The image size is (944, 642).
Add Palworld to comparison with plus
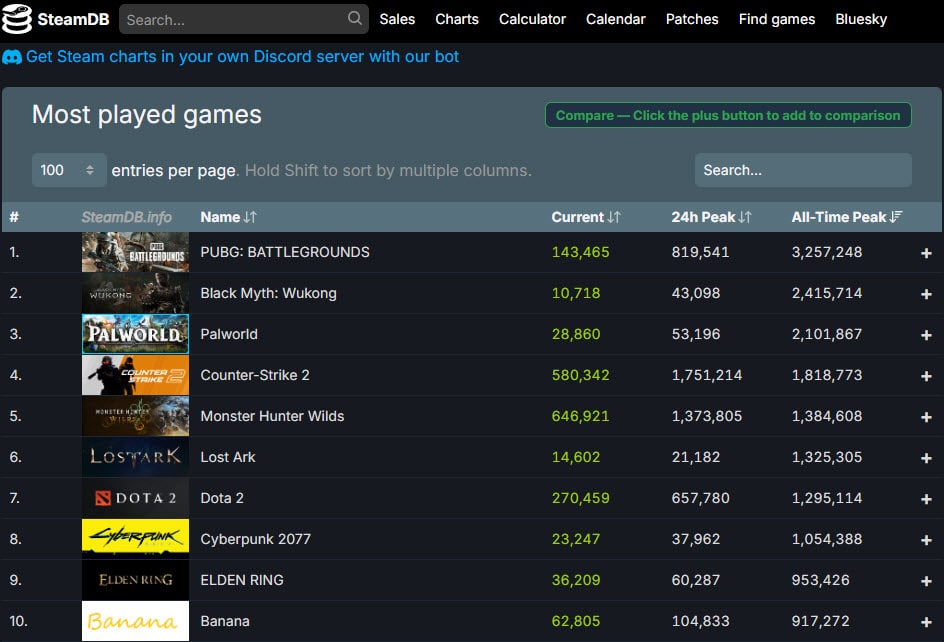click(926, 335)
